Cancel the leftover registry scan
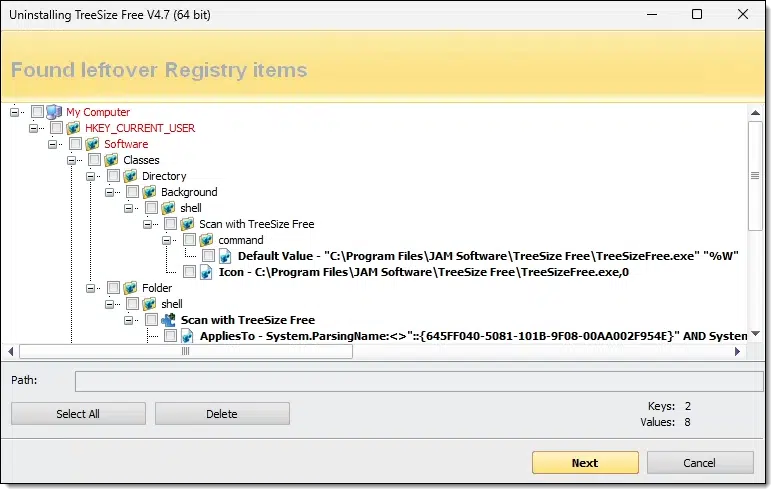This screenshot has height=494, width=776. (x=700, y=463)
